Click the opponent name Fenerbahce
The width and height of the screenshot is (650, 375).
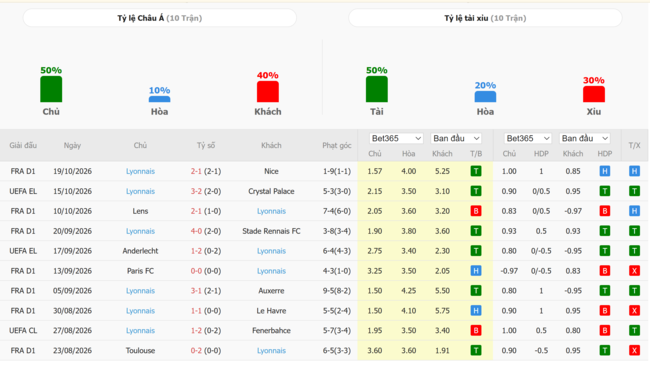click(271, 330)
